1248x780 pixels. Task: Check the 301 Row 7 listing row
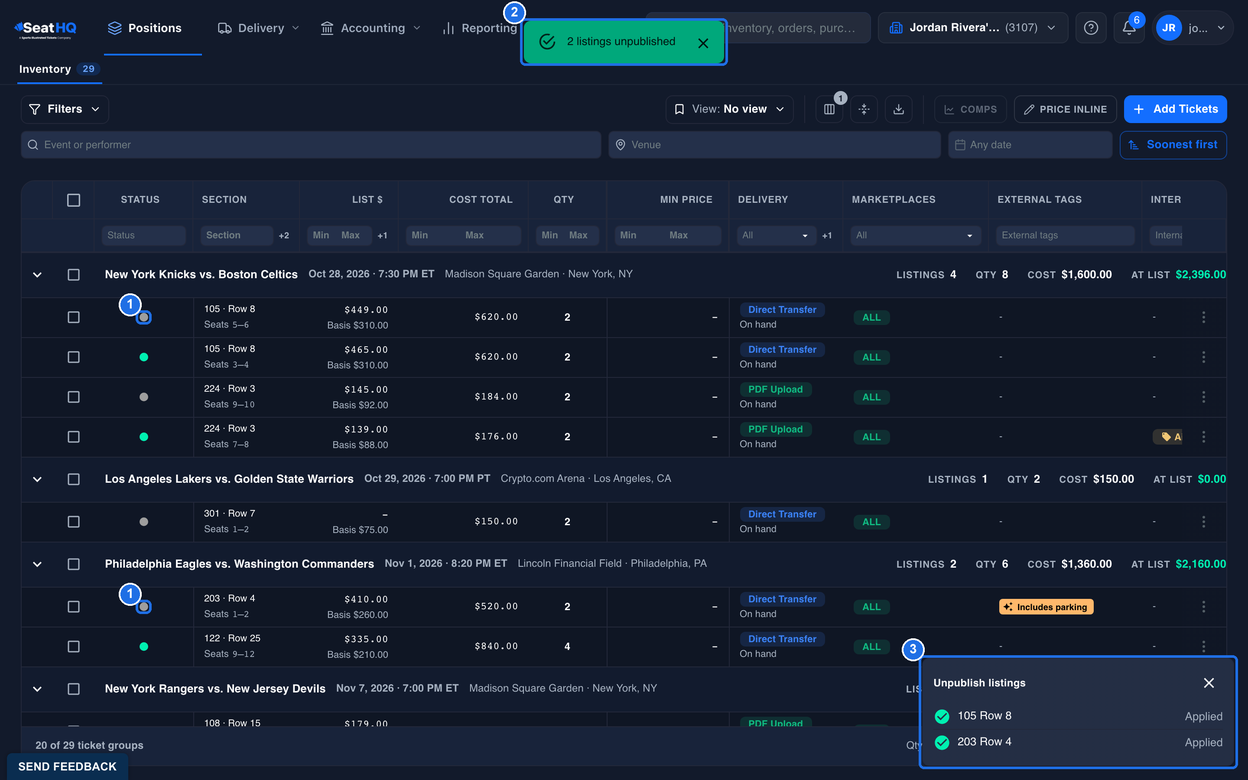[73, 522]
